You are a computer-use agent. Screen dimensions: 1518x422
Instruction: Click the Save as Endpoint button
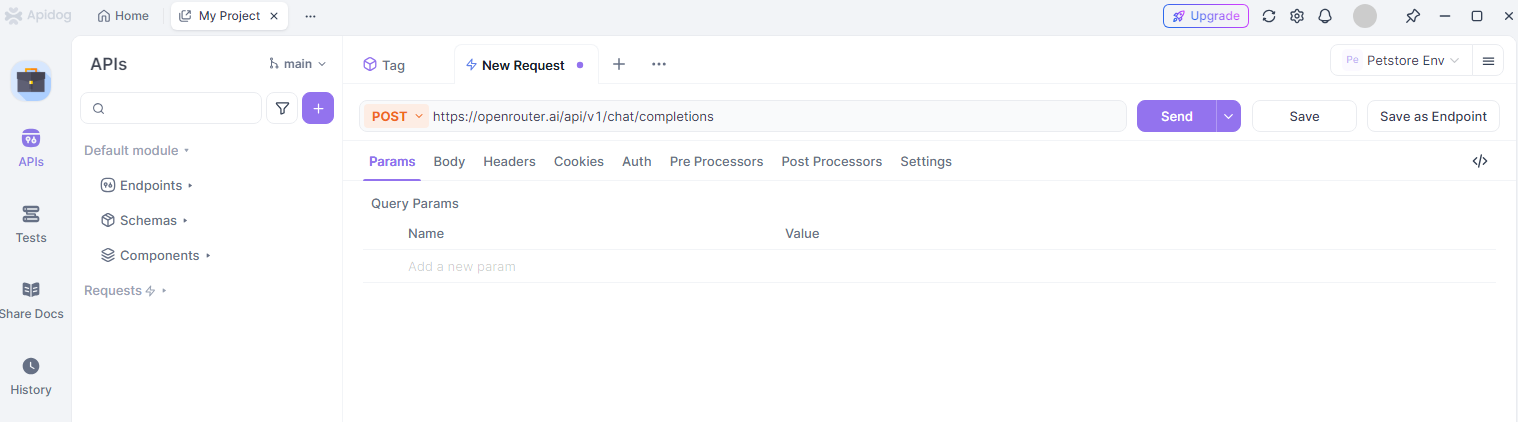[1433, 116]
